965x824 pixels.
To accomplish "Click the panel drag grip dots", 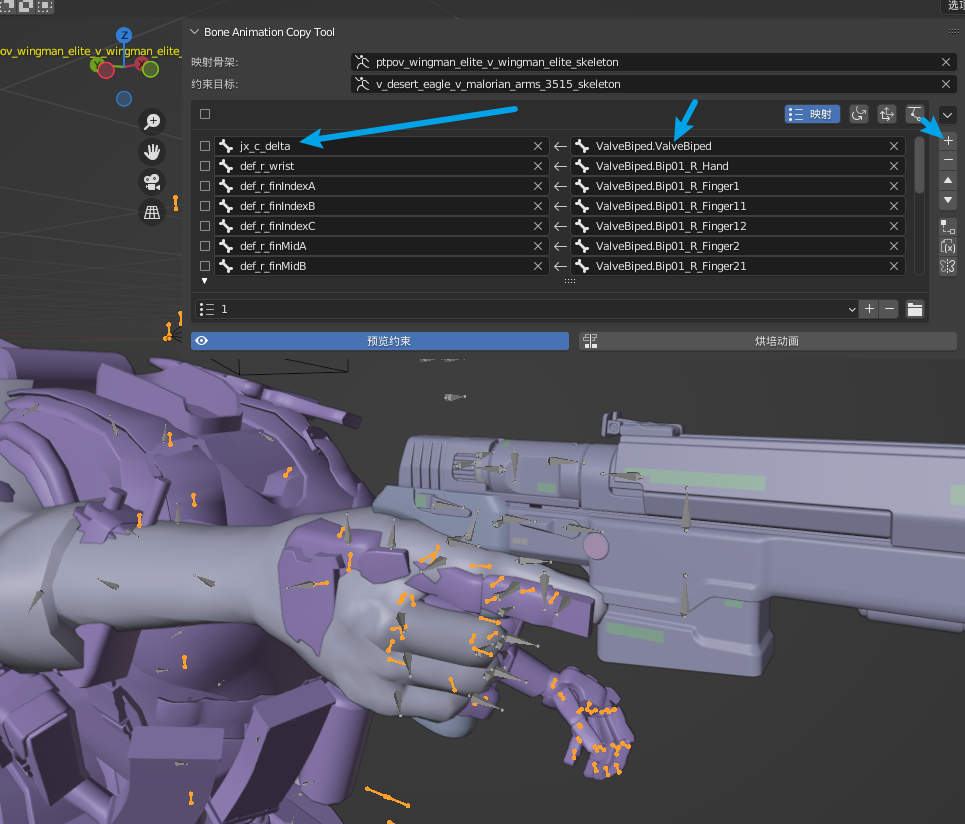I will 953,32.
